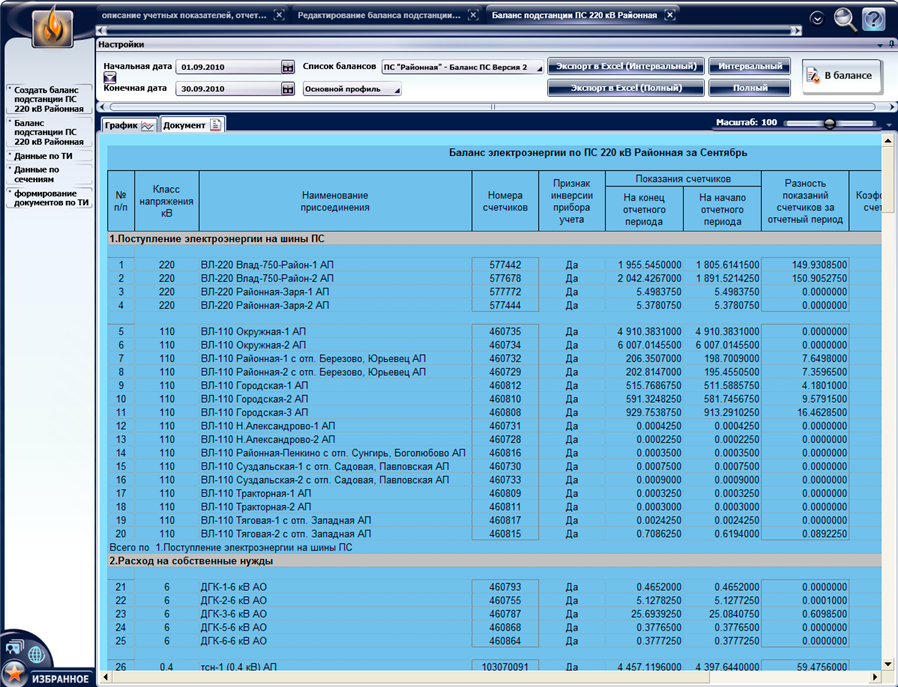Adjust the Масштаб zoom slider handle

829,123
